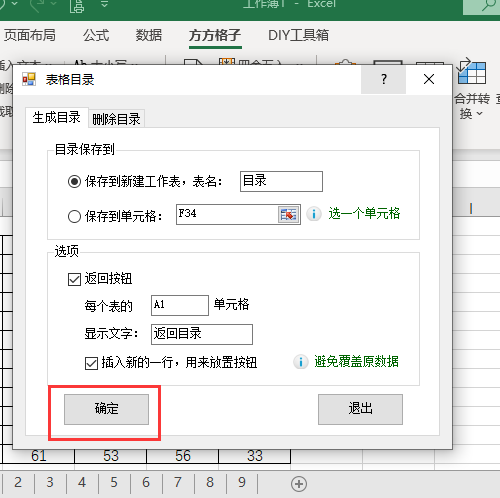Select the cell containing 53
Viewport: 500px width, 498px height.
pos(110,456)
